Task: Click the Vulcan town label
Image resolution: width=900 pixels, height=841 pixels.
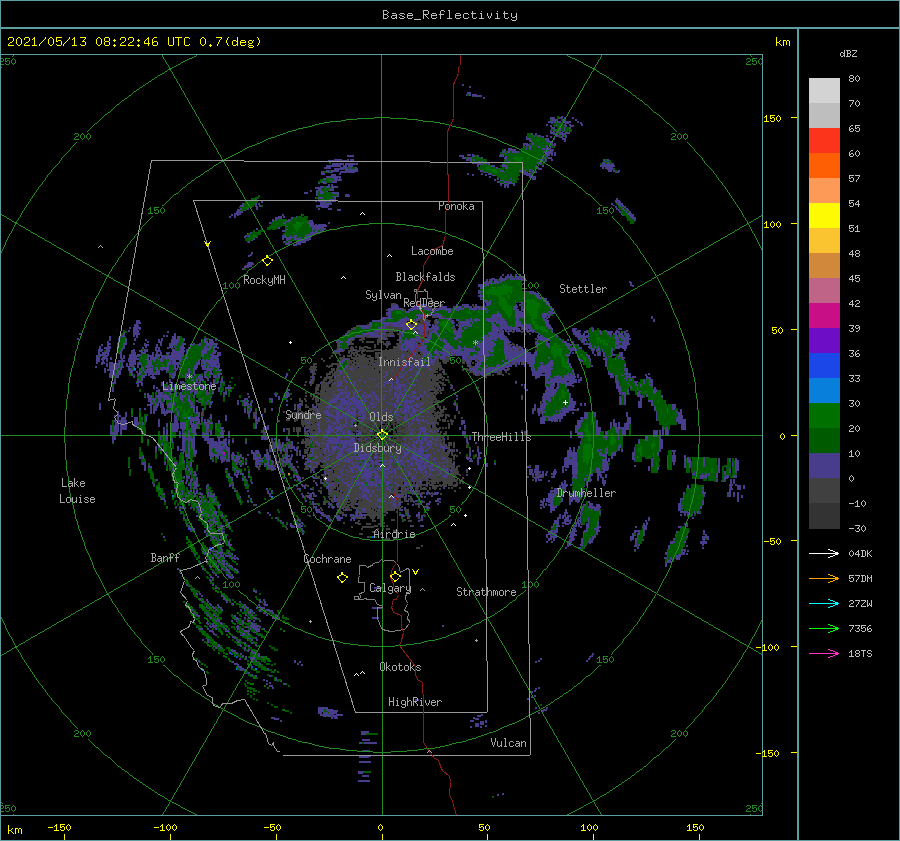Action: tap(509, 743)
